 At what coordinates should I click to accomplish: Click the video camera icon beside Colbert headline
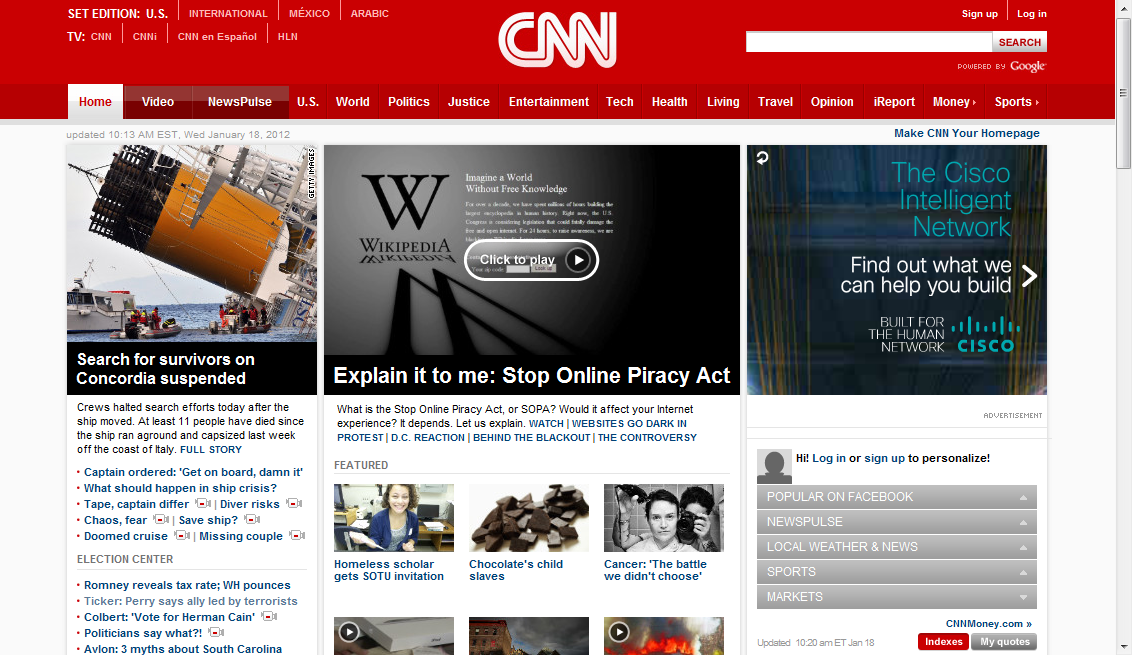coord(269,616)
